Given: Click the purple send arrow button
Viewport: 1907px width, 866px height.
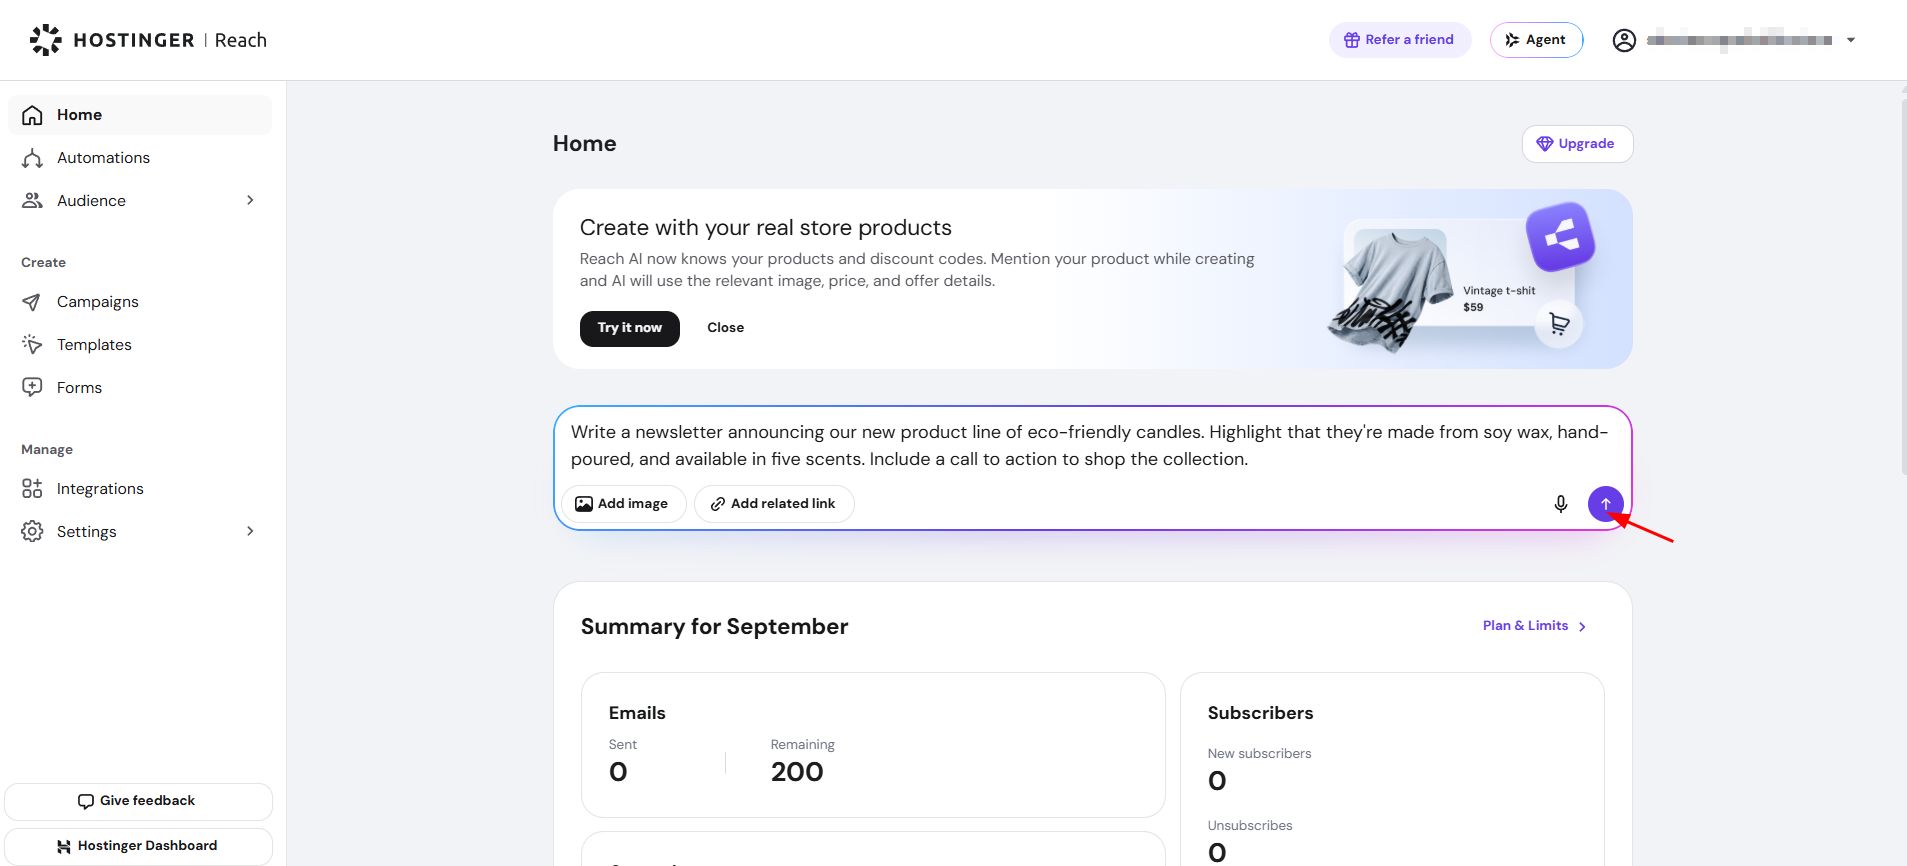Looking at the screenshot, I should [x=1605, y=503].
